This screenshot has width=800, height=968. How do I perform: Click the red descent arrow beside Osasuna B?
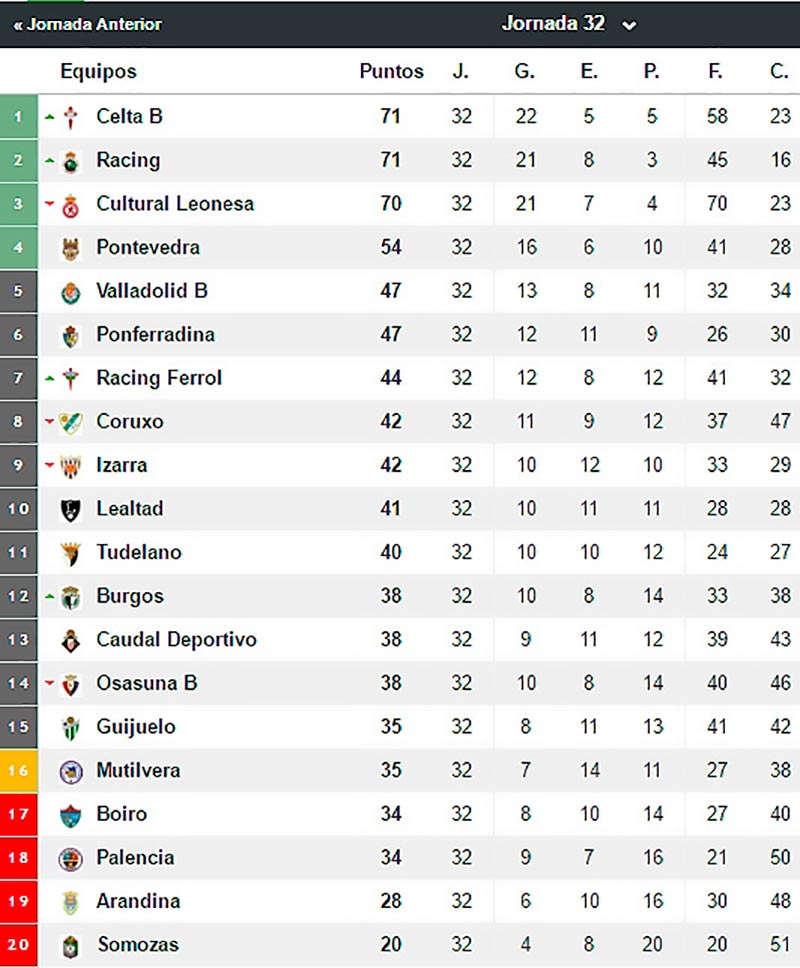48,682
